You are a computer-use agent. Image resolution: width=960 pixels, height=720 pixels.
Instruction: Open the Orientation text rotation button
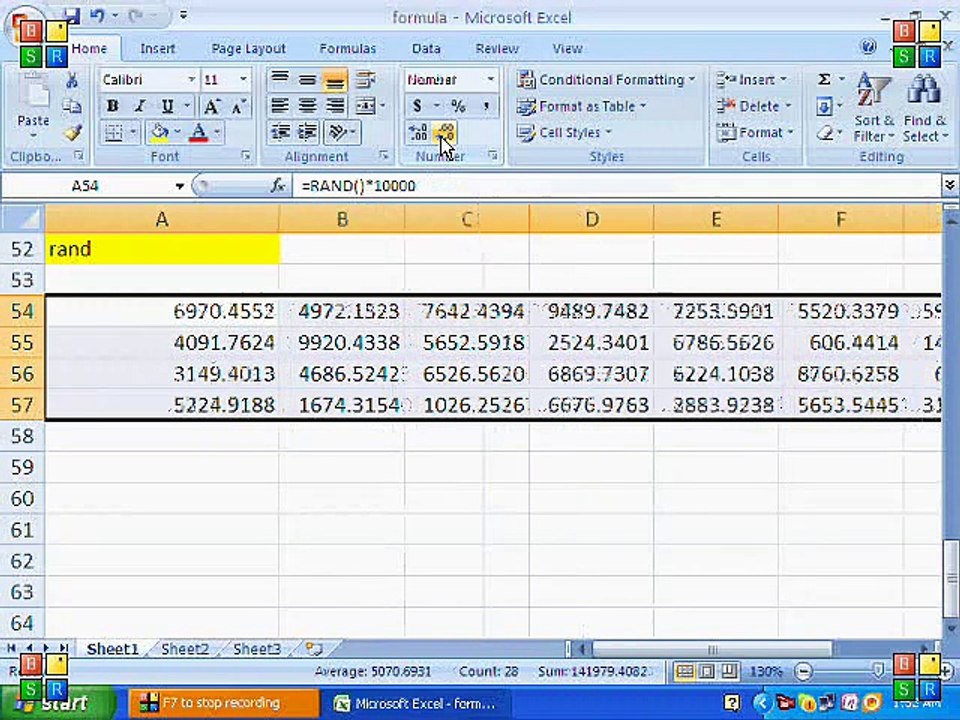tap(342, 132)
